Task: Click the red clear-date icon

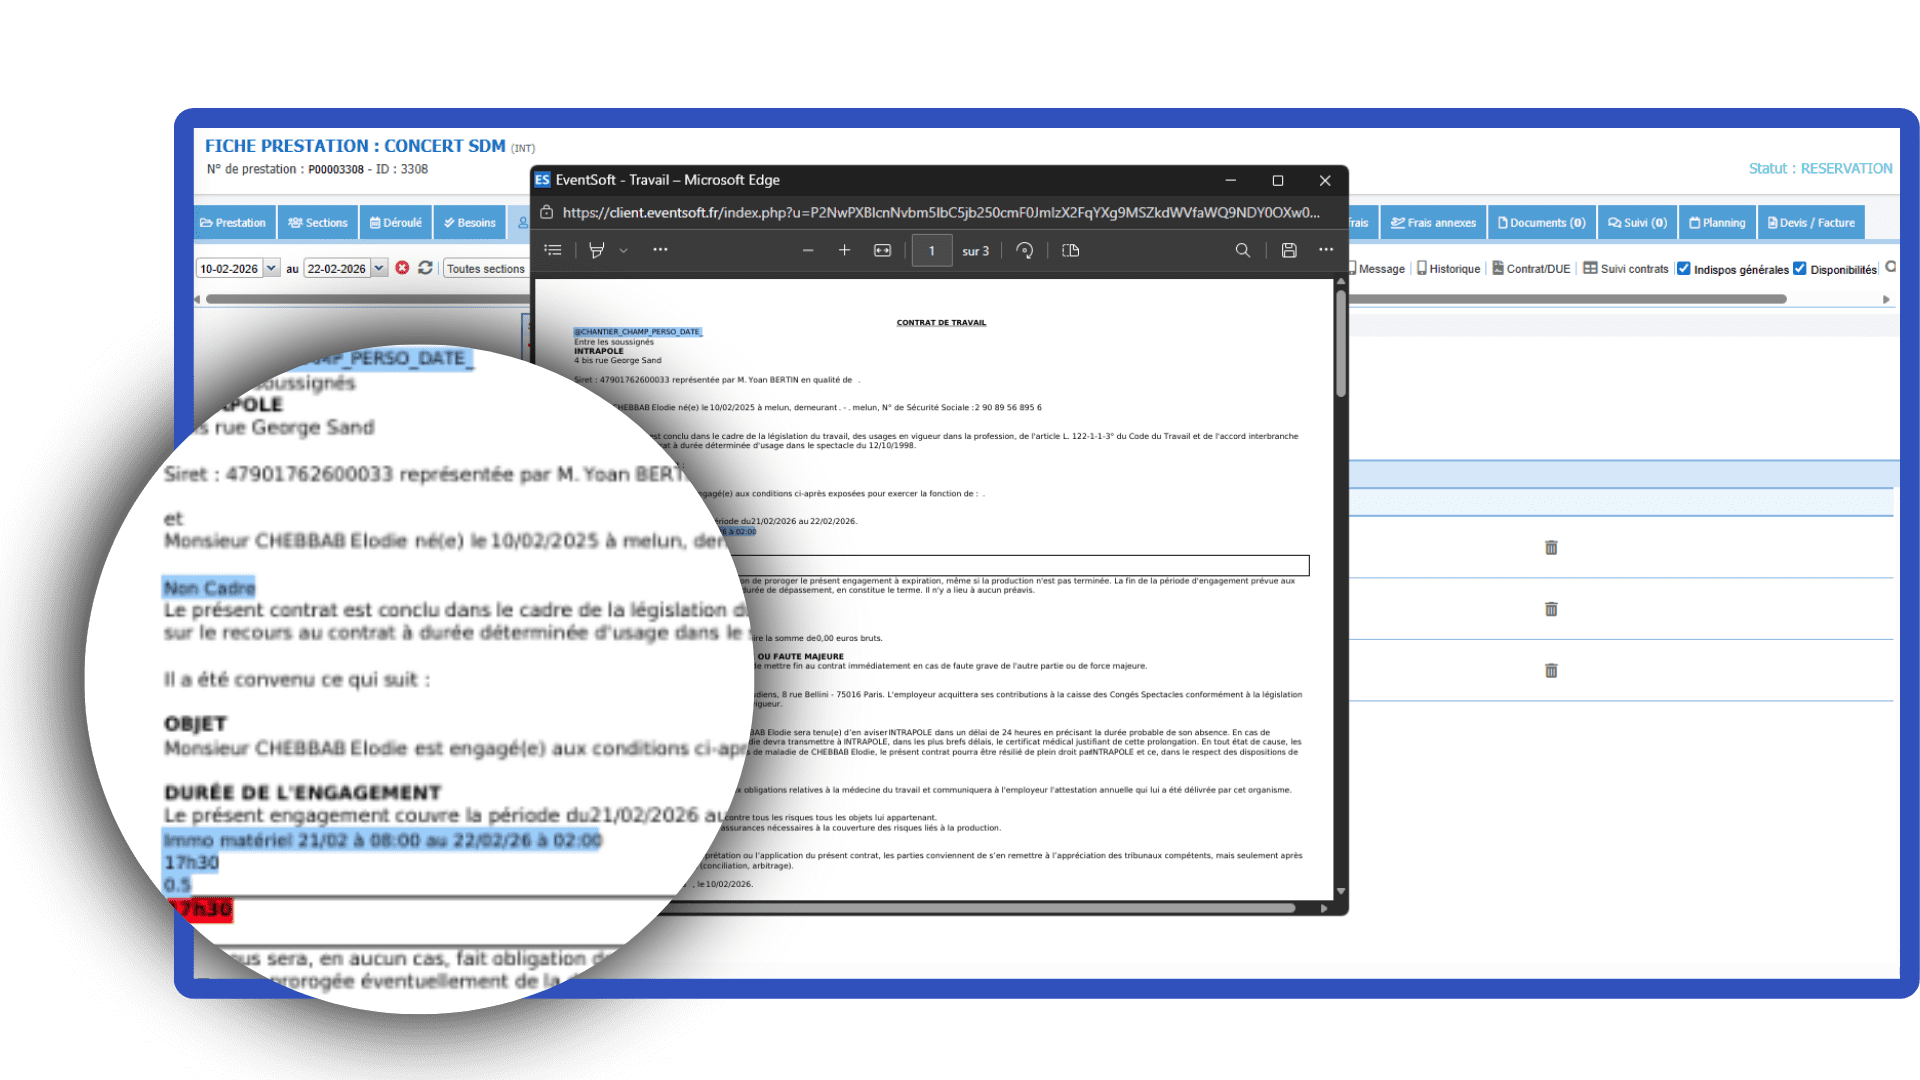Action: (402, 268)
